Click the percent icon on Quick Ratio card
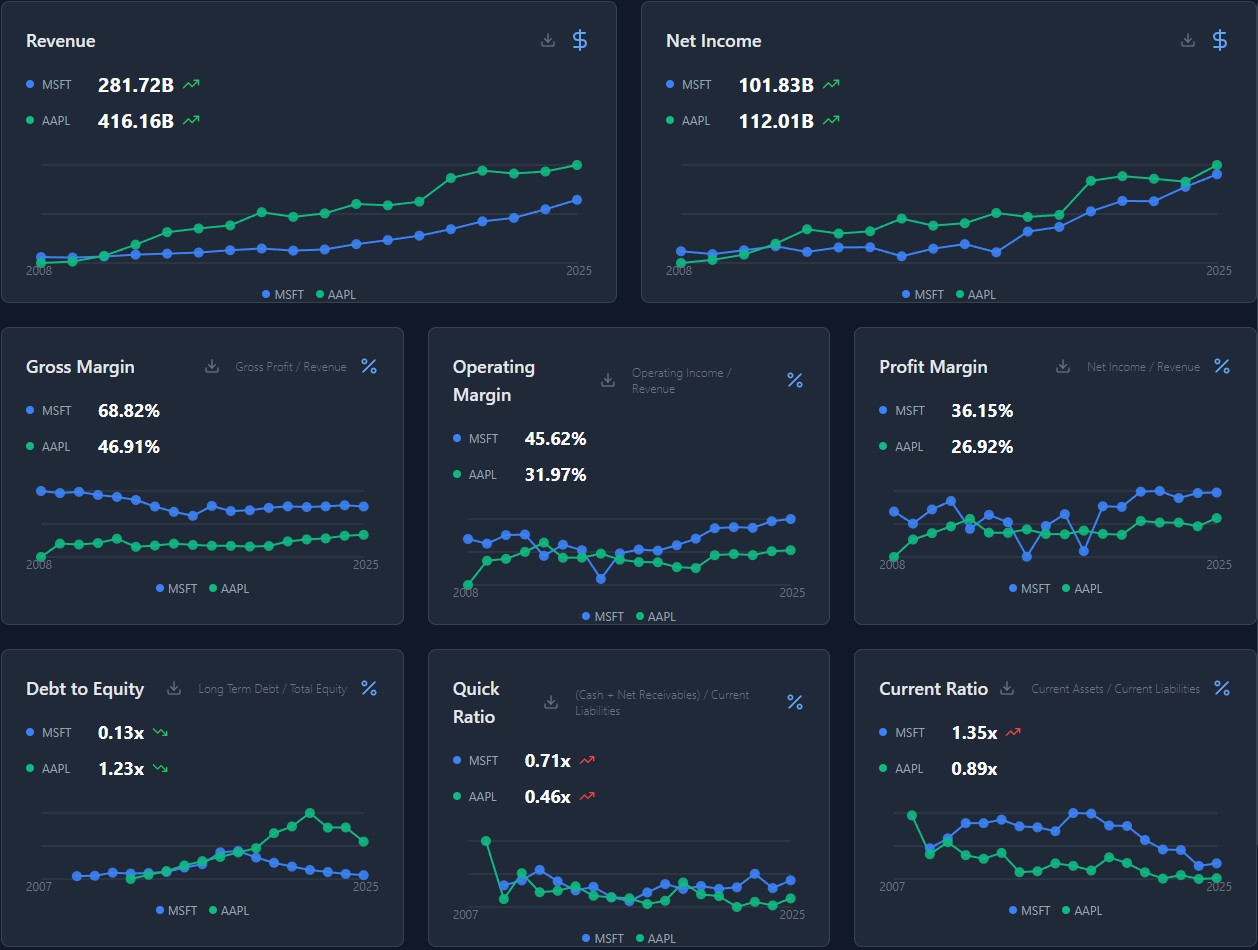 (795, 702)
